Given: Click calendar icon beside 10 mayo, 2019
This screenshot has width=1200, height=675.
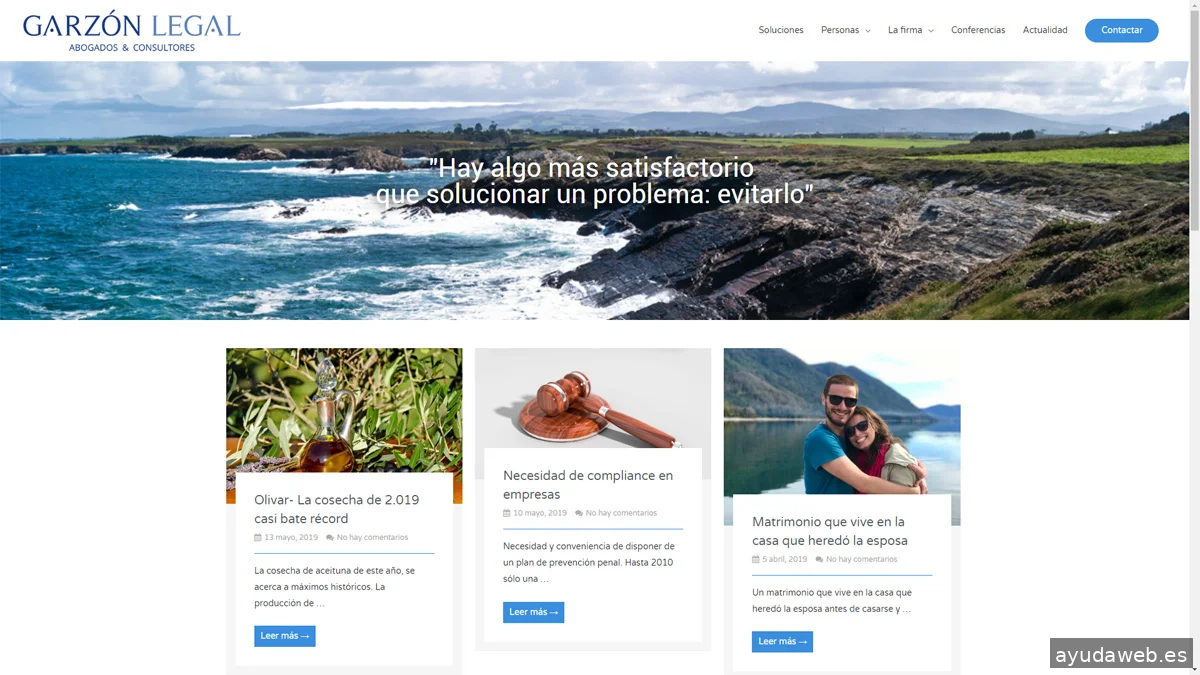Looking at the screenshot, I should pyautogui.click(x=507, y=513).
